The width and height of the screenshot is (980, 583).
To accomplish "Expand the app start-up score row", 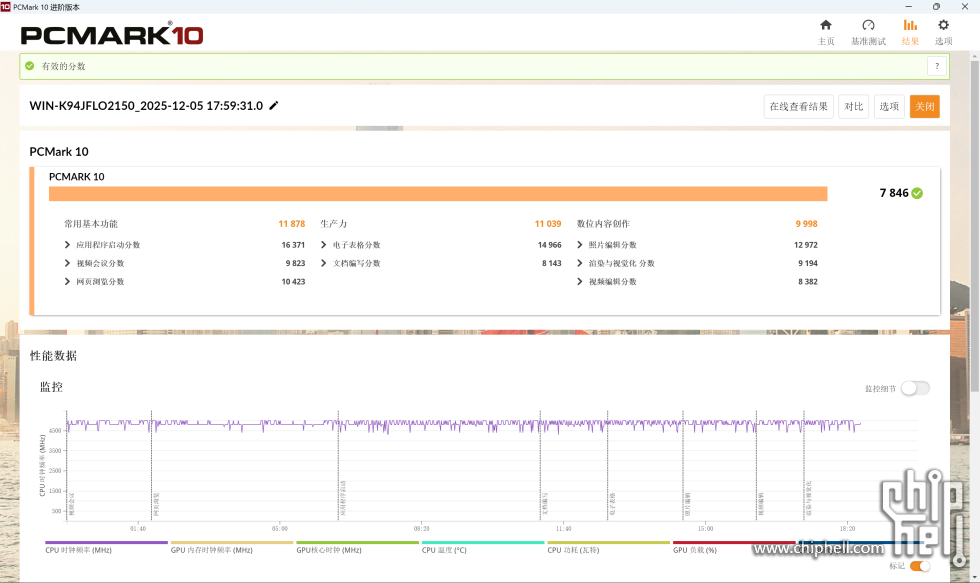I will pyautogui.click(x=68, y=245).
